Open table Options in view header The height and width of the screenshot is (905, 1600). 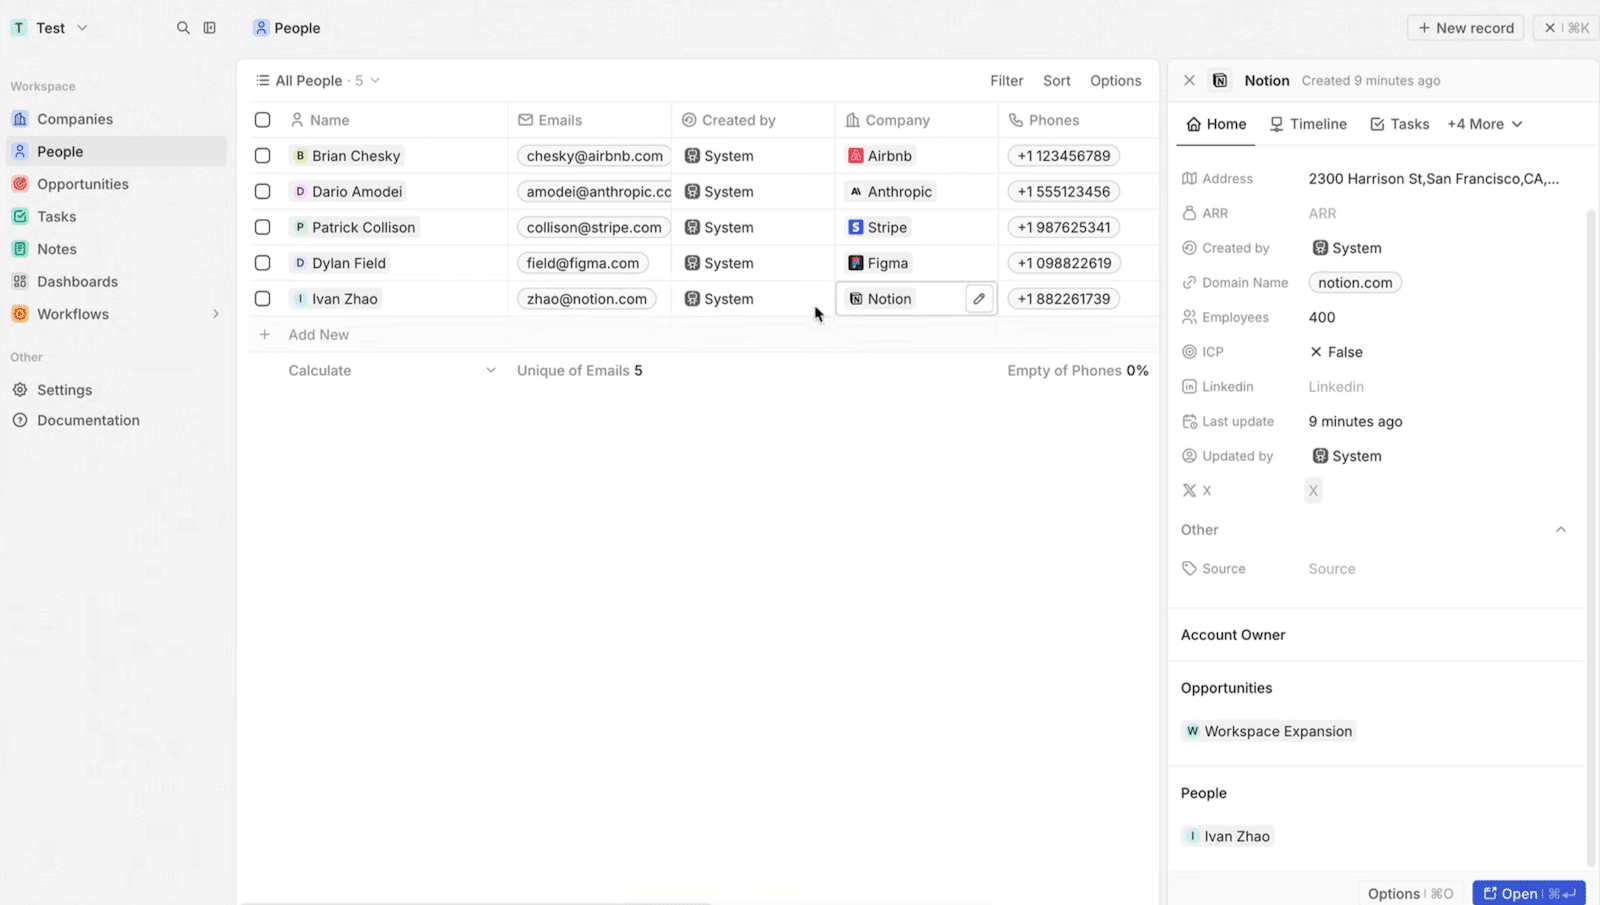pos(1115,80)
